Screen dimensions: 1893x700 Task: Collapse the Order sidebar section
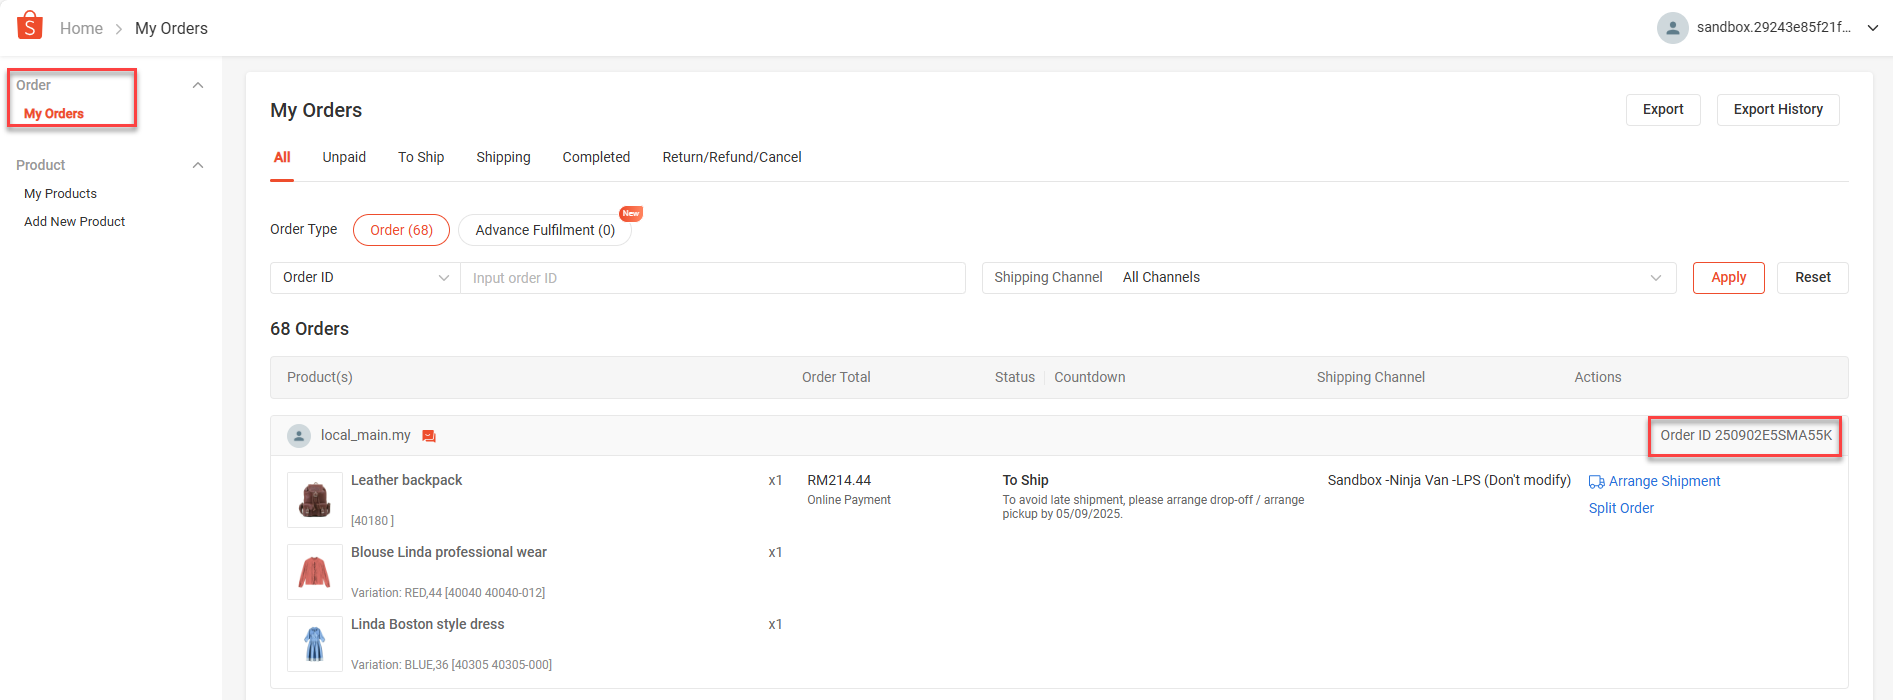(198, 85)
